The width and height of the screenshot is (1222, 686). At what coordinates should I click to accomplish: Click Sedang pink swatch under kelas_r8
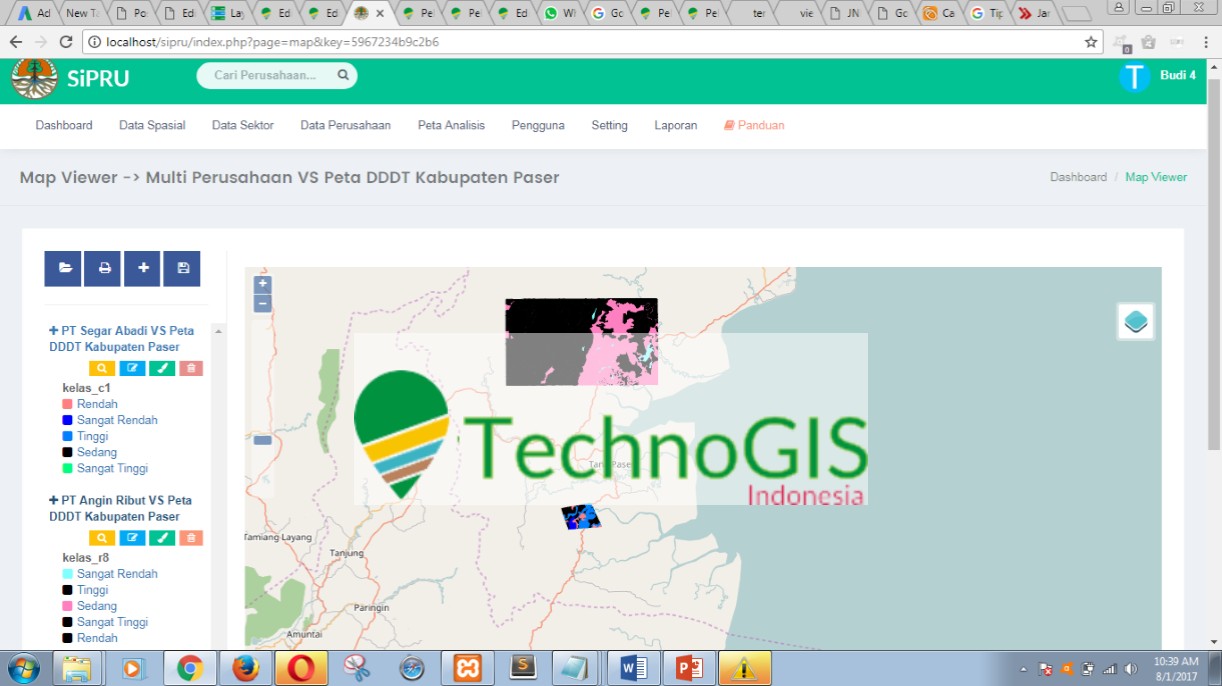pyautogui.click(x=68, y=606)
